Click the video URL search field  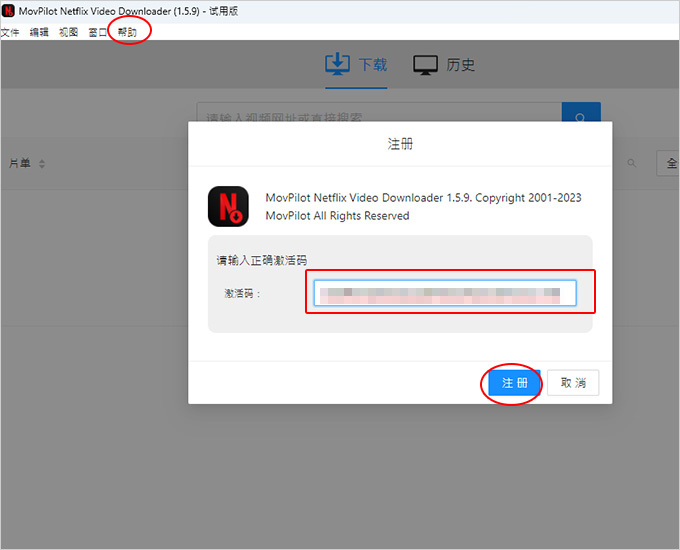pos(379,112)
